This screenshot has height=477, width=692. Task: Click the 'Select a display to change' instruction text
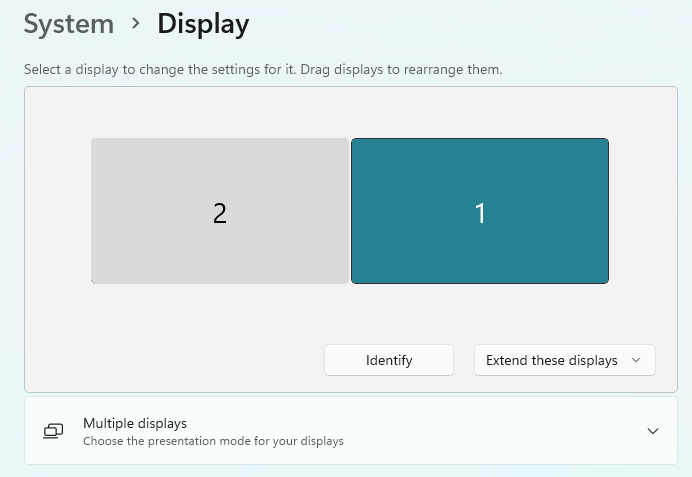[263, 69]
